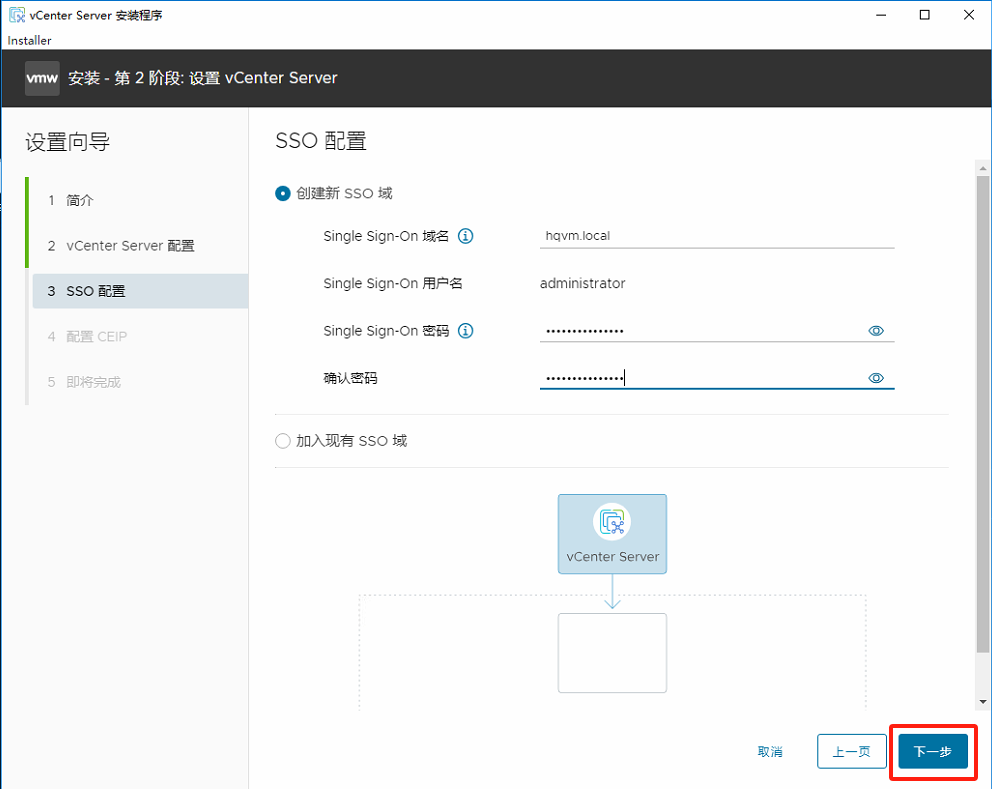Select the create new SSO domain radio button
The width and height of the screenshot is (992, 789).
[x=283, y=194]
